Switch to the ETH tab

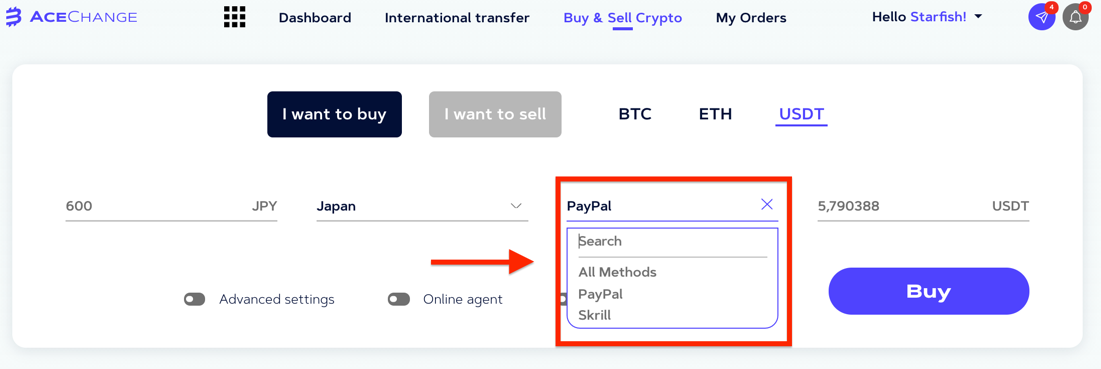click(x=716, y=114)
